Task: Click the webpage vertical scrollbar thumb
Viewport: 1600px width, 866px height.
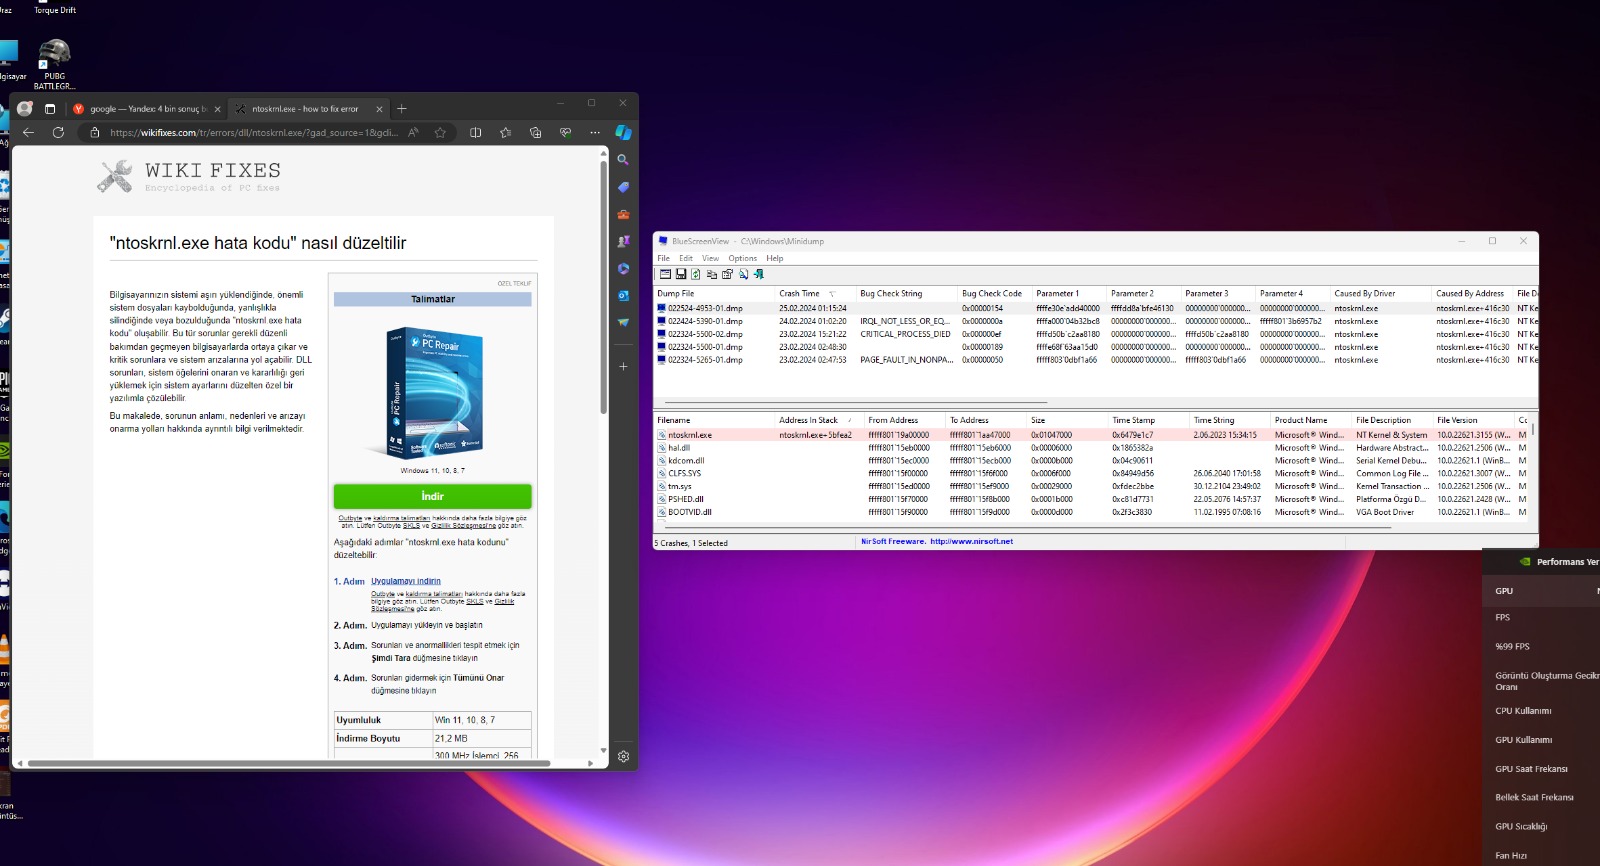Action: [x=603, y=287]
